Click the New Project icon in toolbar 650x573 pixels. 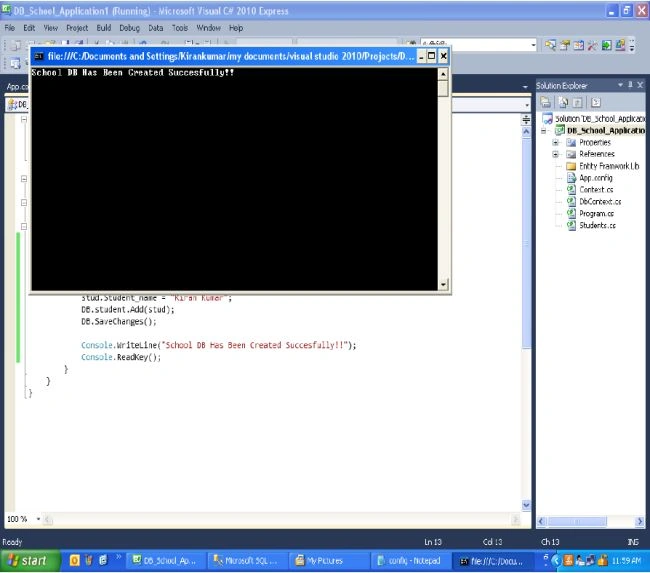coord(16,45)
